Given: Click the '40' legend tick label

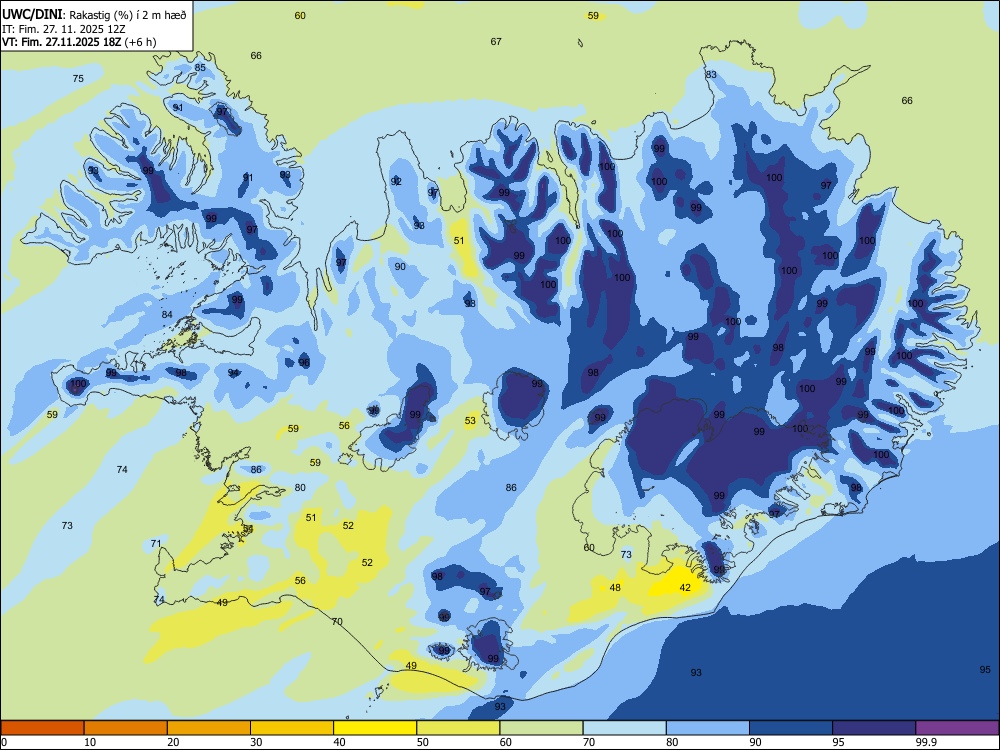Looking at the screenshot, I should click(339, 742).
